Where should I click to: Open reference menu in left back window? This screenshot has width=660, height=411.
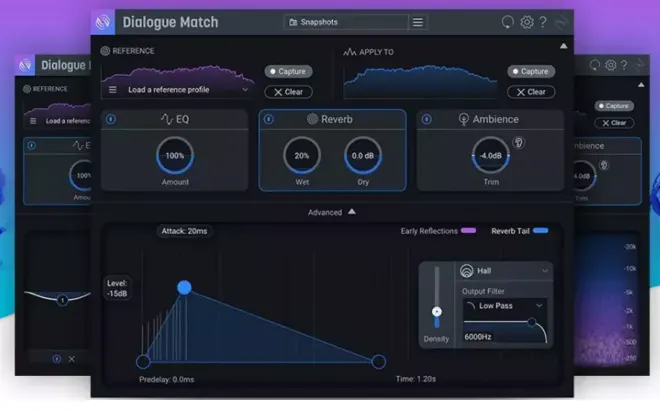coord(33,121)
